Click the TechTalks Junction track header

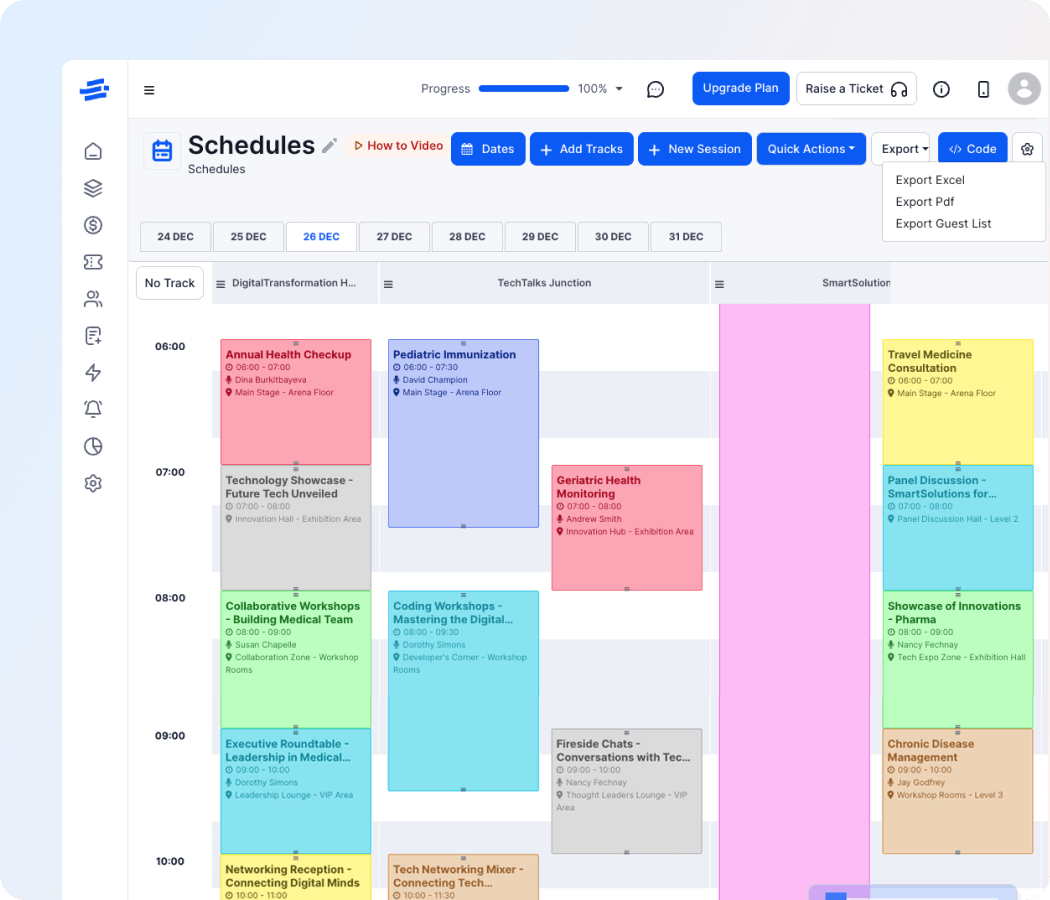(544, 283)
